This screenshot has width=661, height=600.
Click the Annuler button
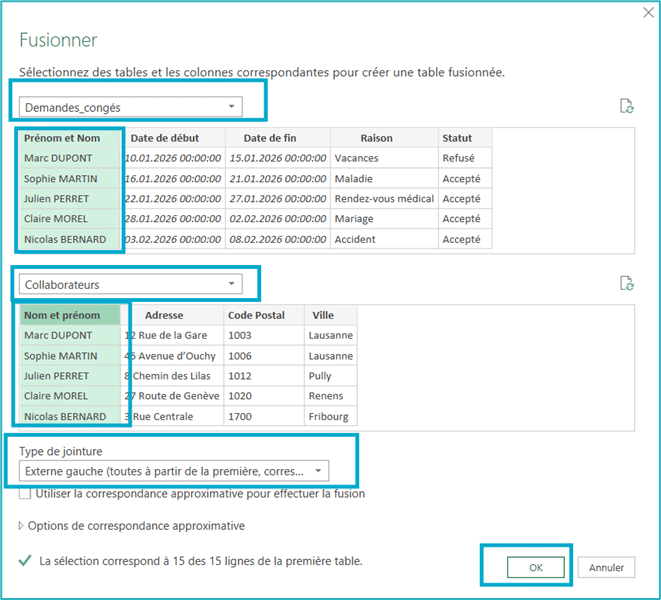pos(606,568)
